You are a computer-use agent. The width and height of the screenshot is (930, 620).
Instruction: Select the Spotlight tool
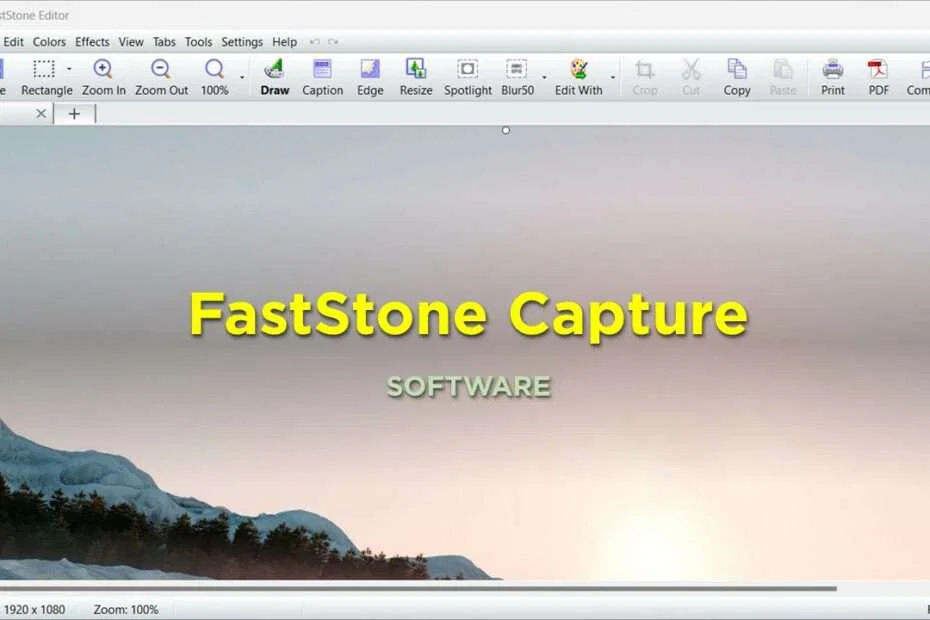(x=467, y=75)
